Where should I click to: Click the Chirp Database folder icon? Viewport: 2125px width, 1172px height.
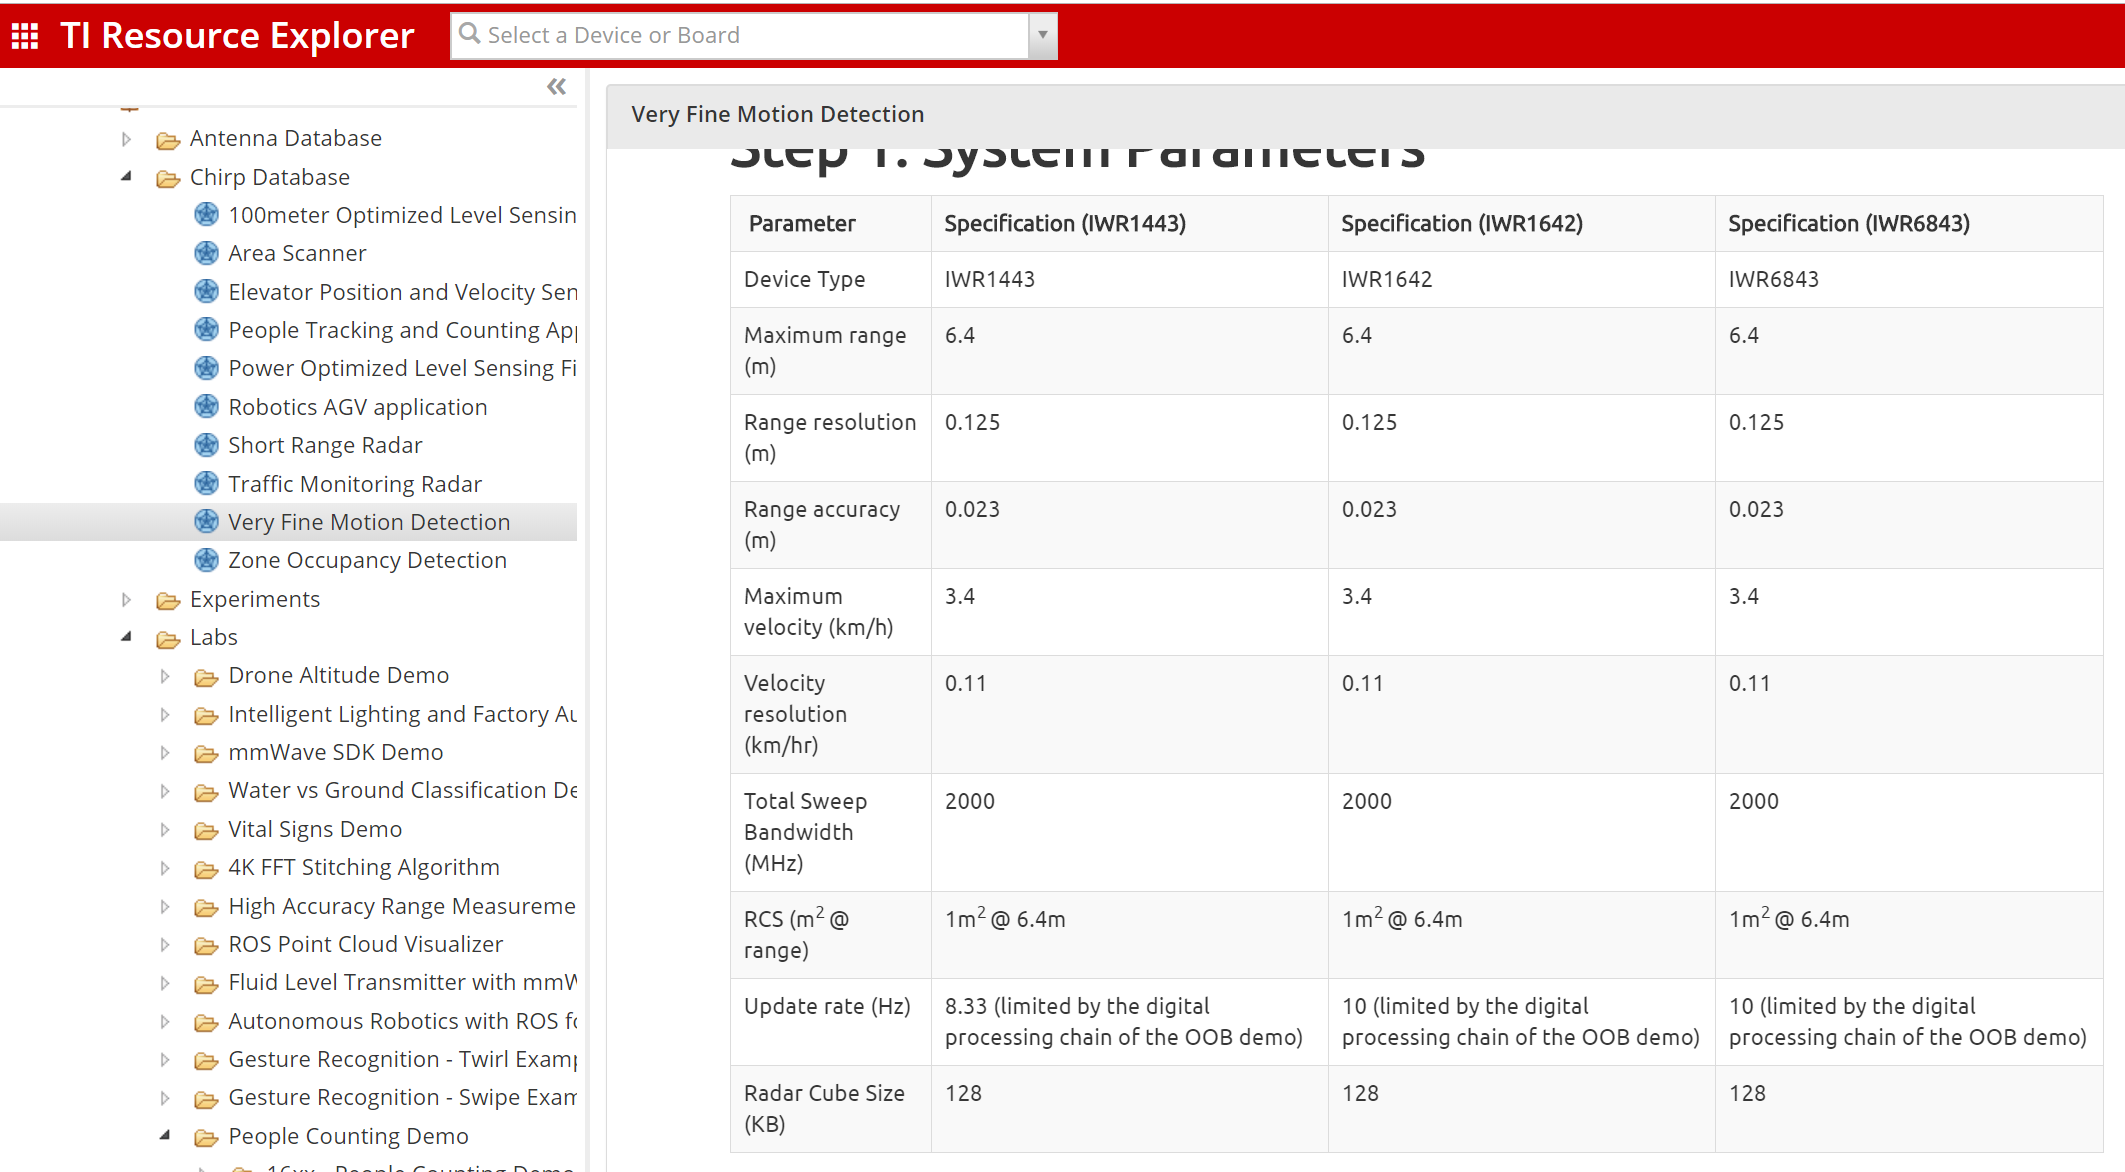pyautogui.click(x=168, y=179)
